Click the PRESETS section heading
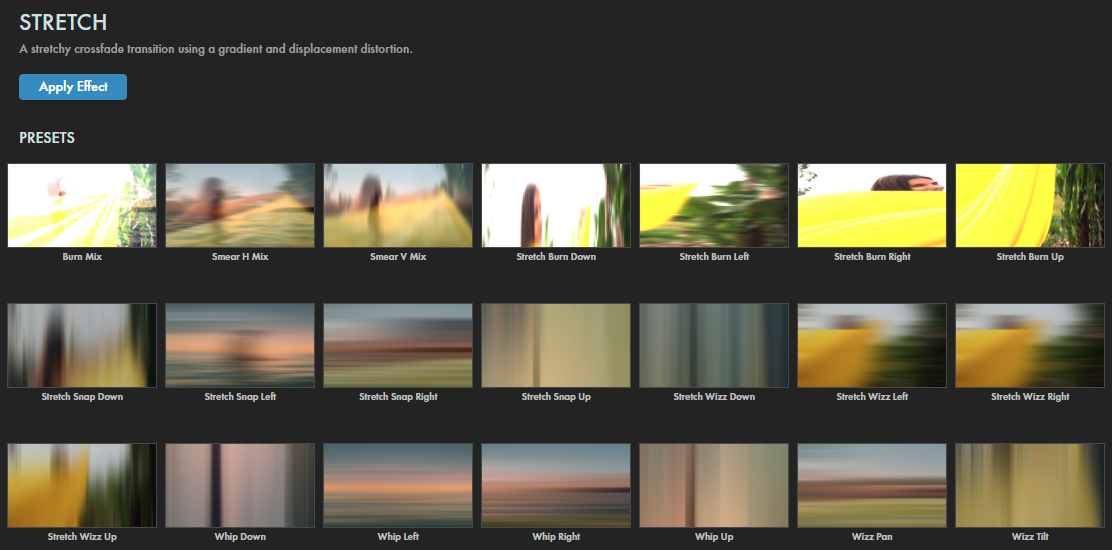This screenshot has height=550, width=1112. coord(47,138)
